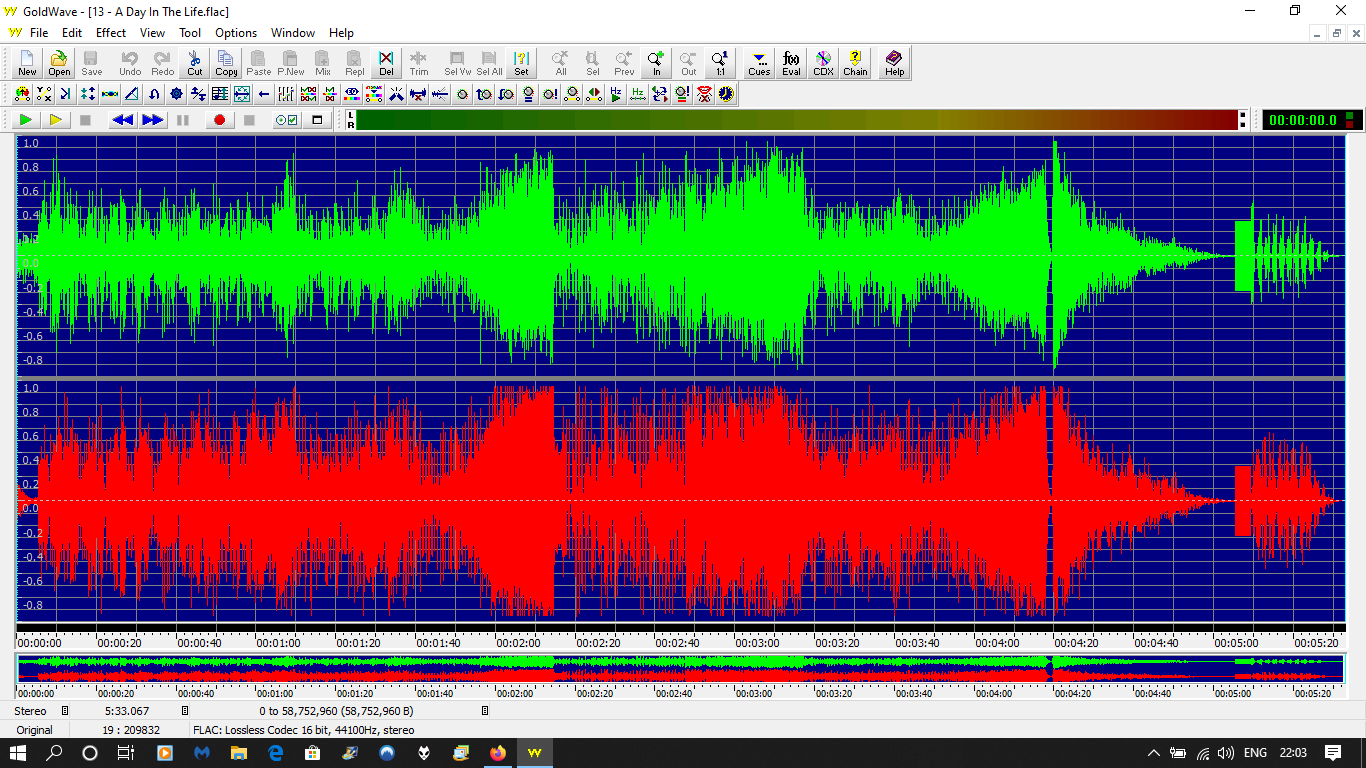Open the Tool menu
This screenshot has width=1366, height=768.
(190, 33)
